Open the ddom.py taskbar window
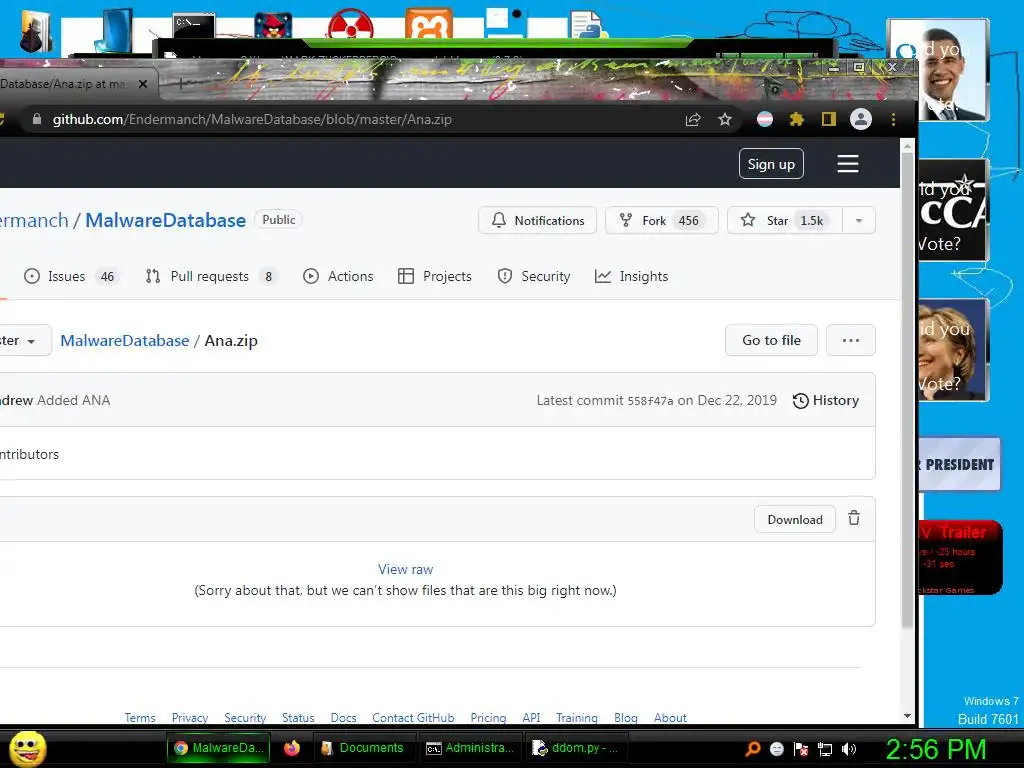 click(576, 748)
